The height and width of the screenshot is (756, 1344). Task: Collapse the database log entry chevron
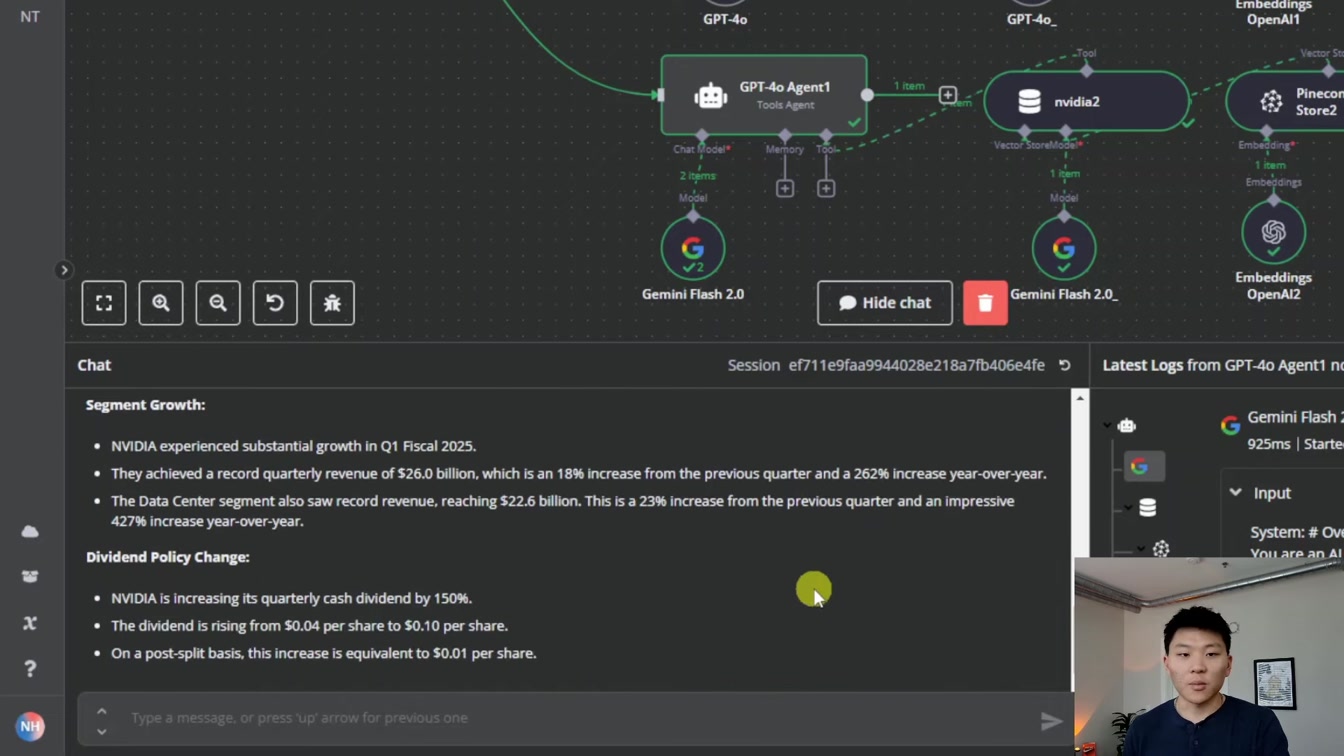coord(1128,508)
